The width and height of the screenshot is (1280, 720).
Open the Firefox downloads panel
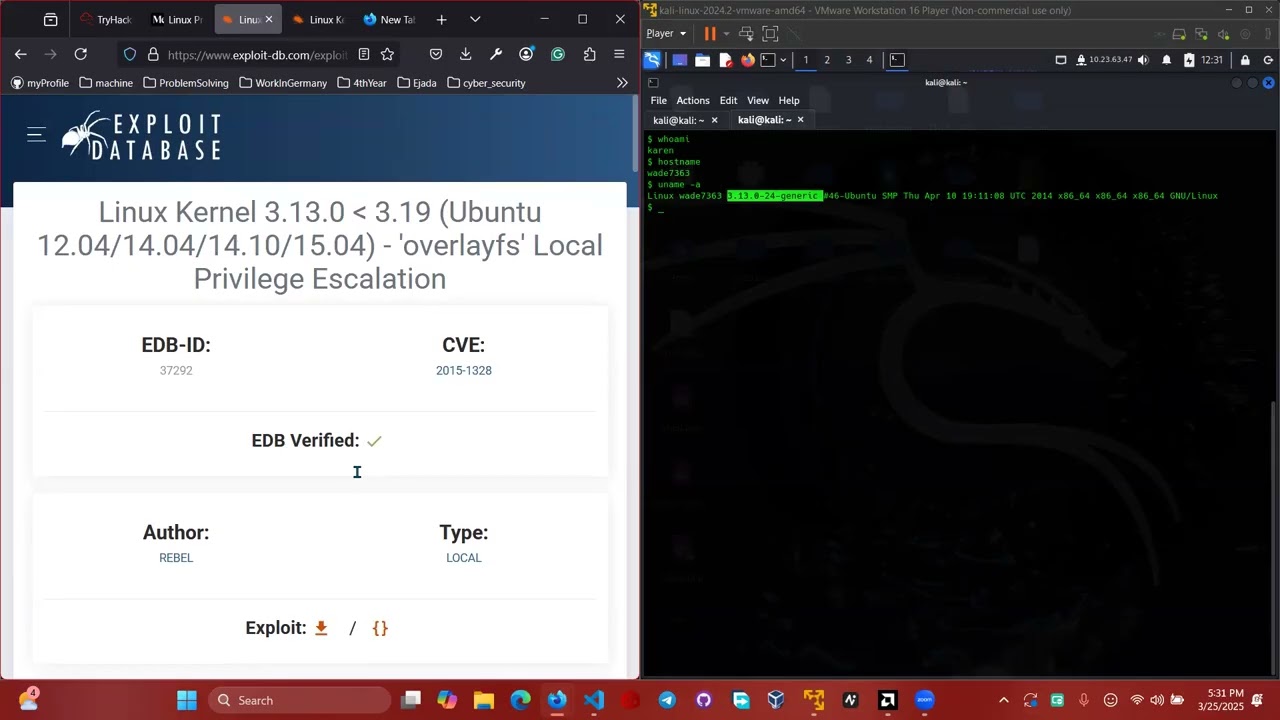pyautogui.click(x=466, y=54)
